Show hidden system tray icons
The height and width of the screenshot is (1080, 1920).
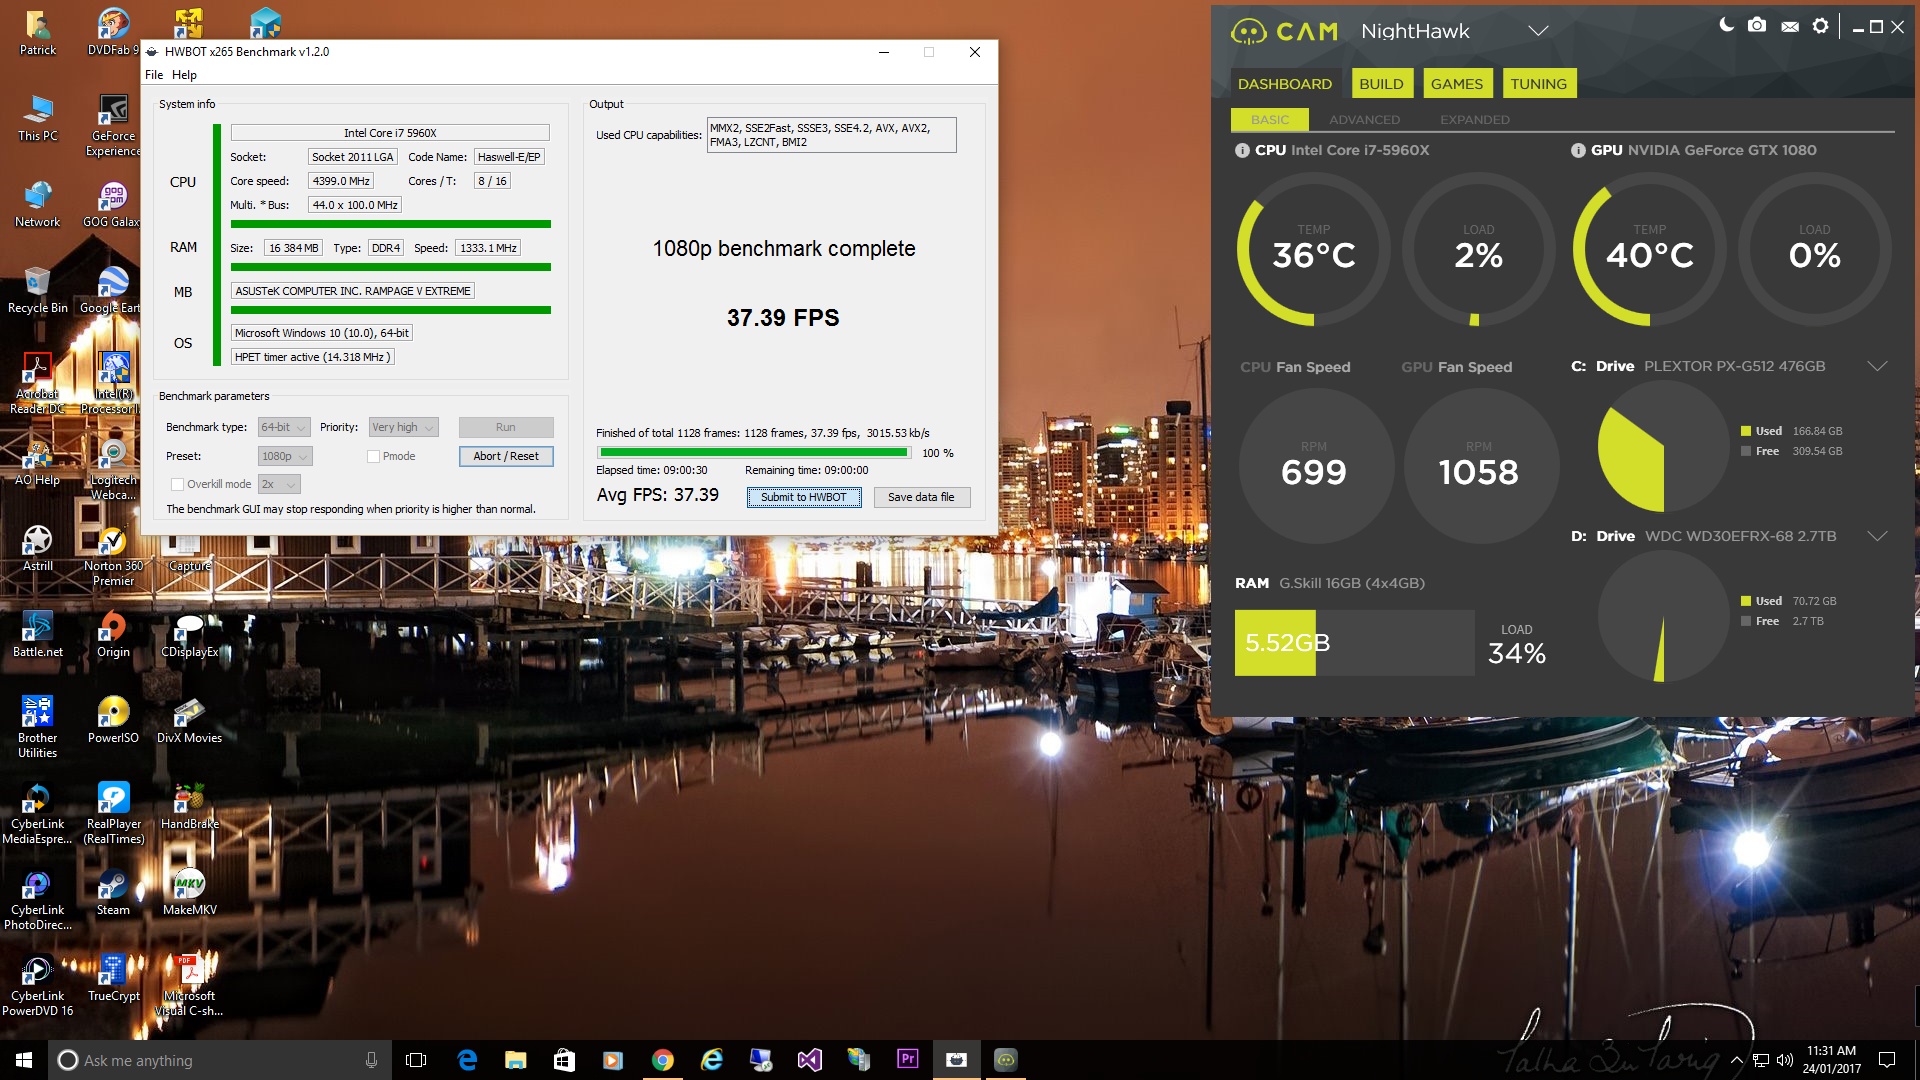coord(1736,1060)
